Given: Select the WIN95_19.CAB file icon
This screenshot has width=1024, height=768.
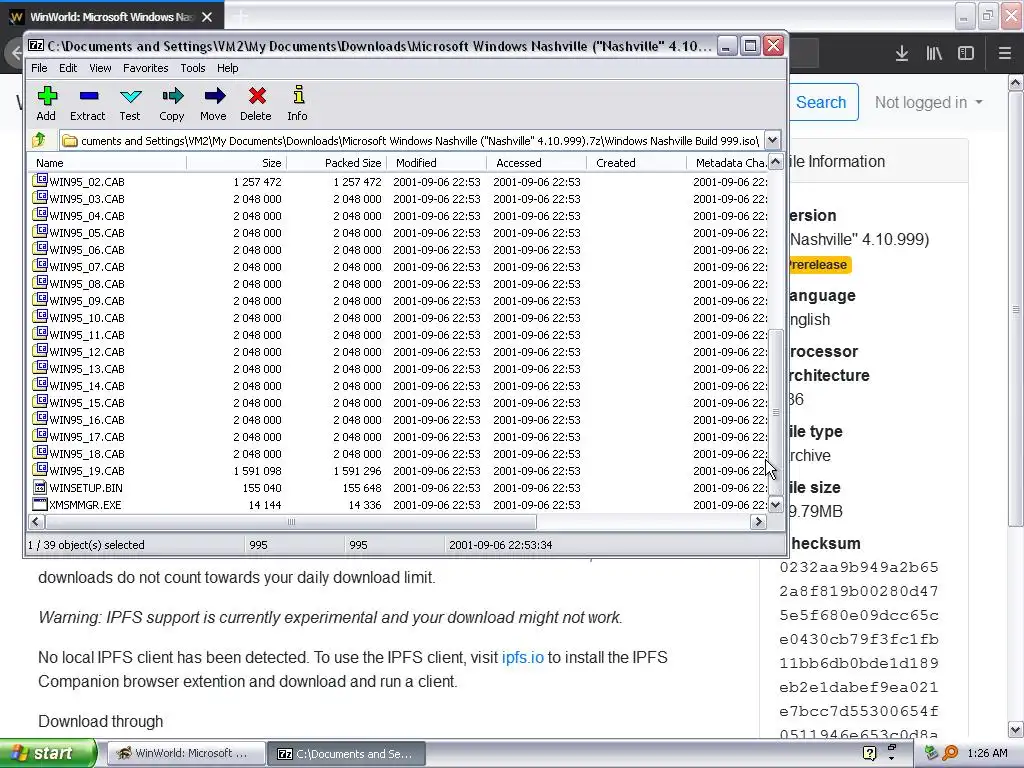Looking at the screenshot, I should click(x=40, y=470).
